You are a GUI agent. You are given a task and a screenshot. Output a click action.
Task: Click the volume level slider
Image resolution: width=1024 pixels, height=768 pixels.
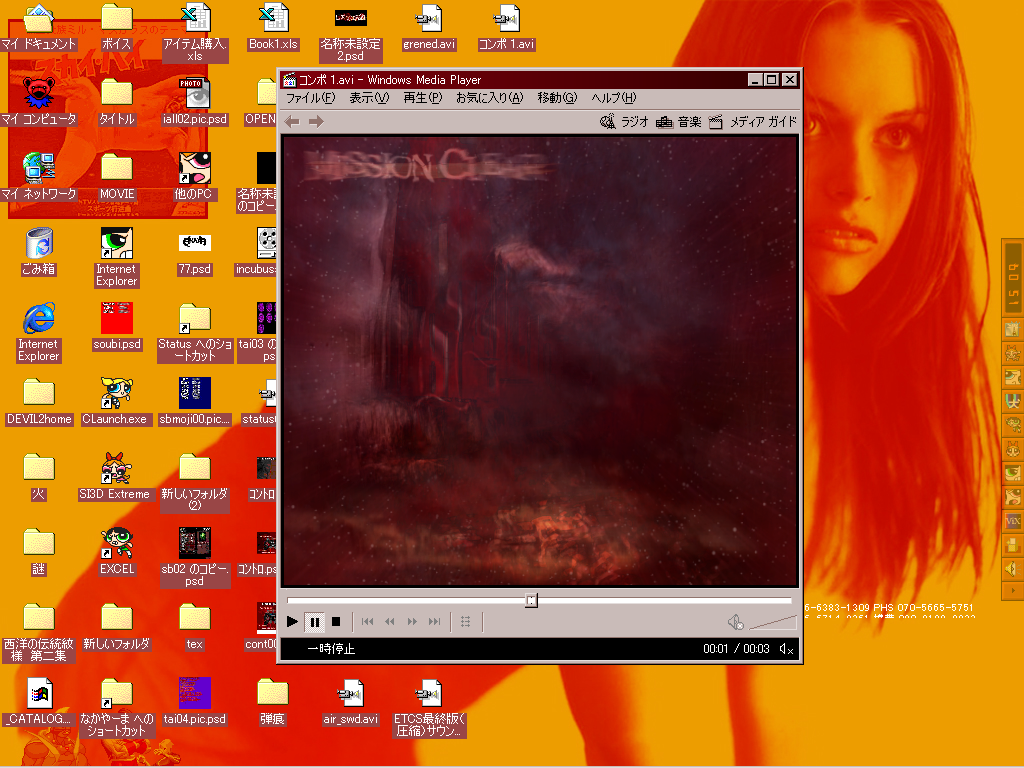click(773, 622)
